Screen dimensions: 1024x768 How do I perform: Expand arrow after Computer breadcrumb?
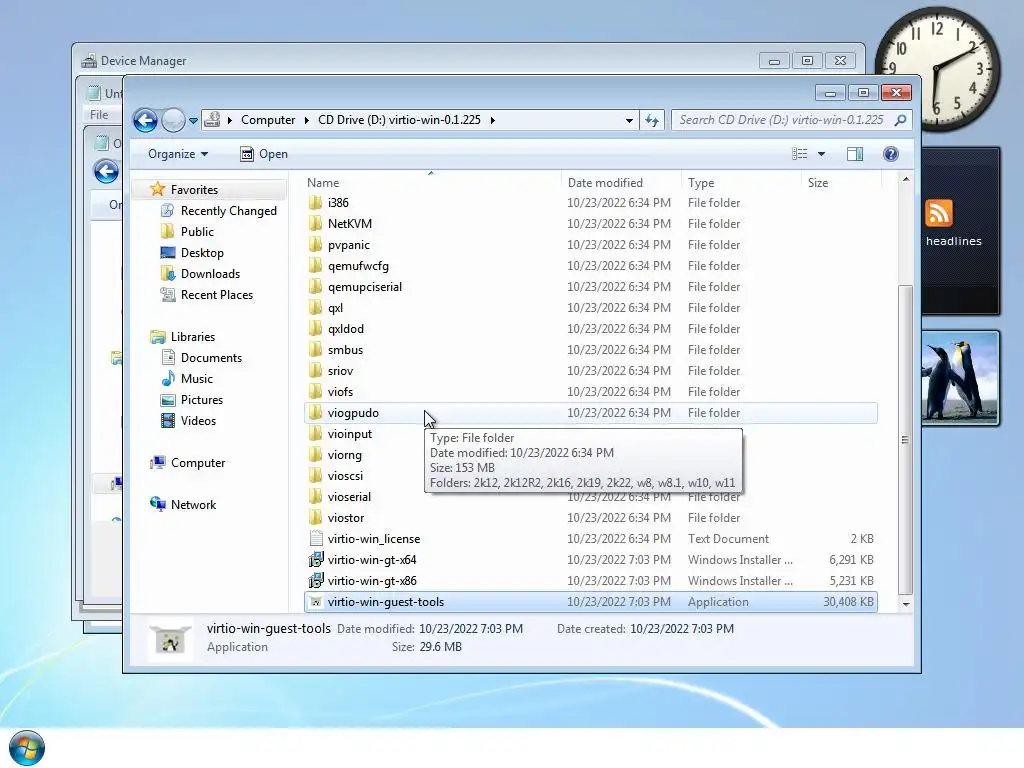point(306,120)
